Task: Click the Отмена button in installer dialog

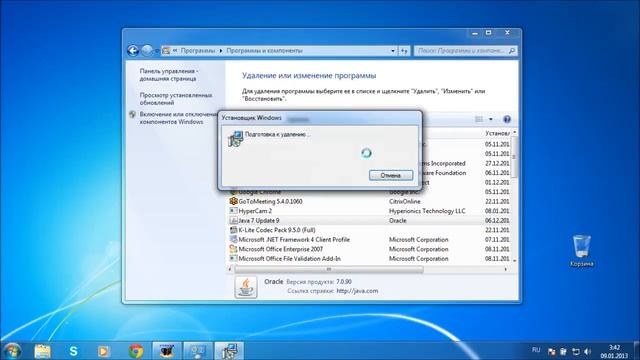Action: point(391,175)
